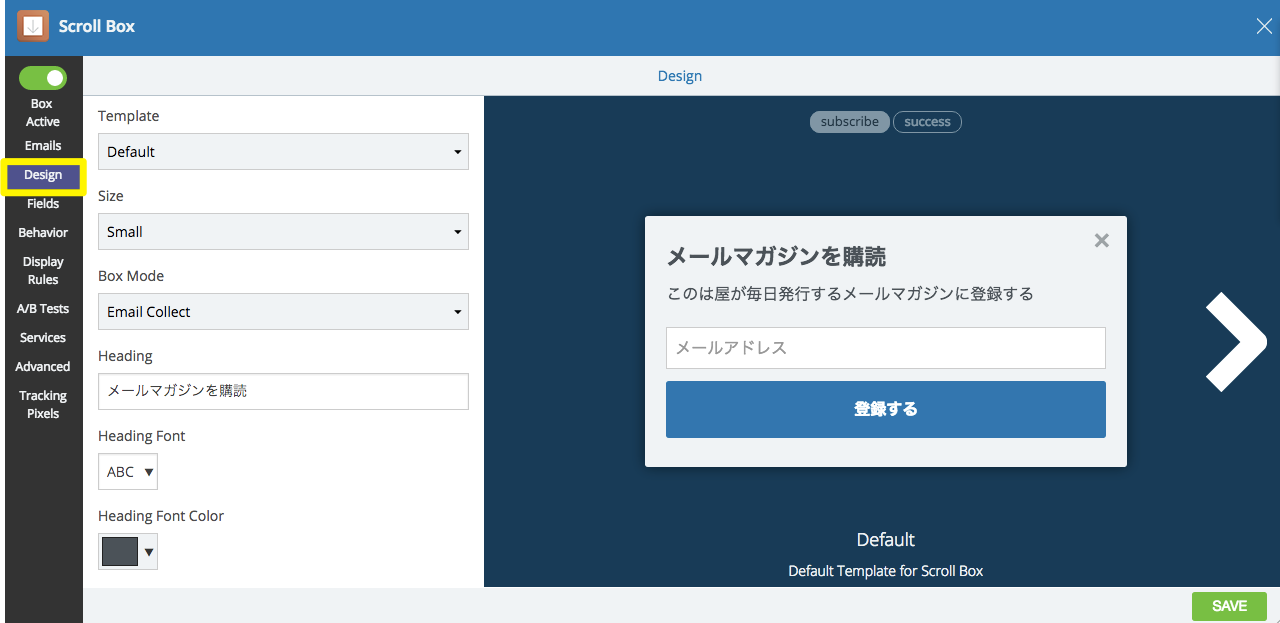Click the green SAVE button
This screenshot has width=1280, height=623.
[1229, 606]
